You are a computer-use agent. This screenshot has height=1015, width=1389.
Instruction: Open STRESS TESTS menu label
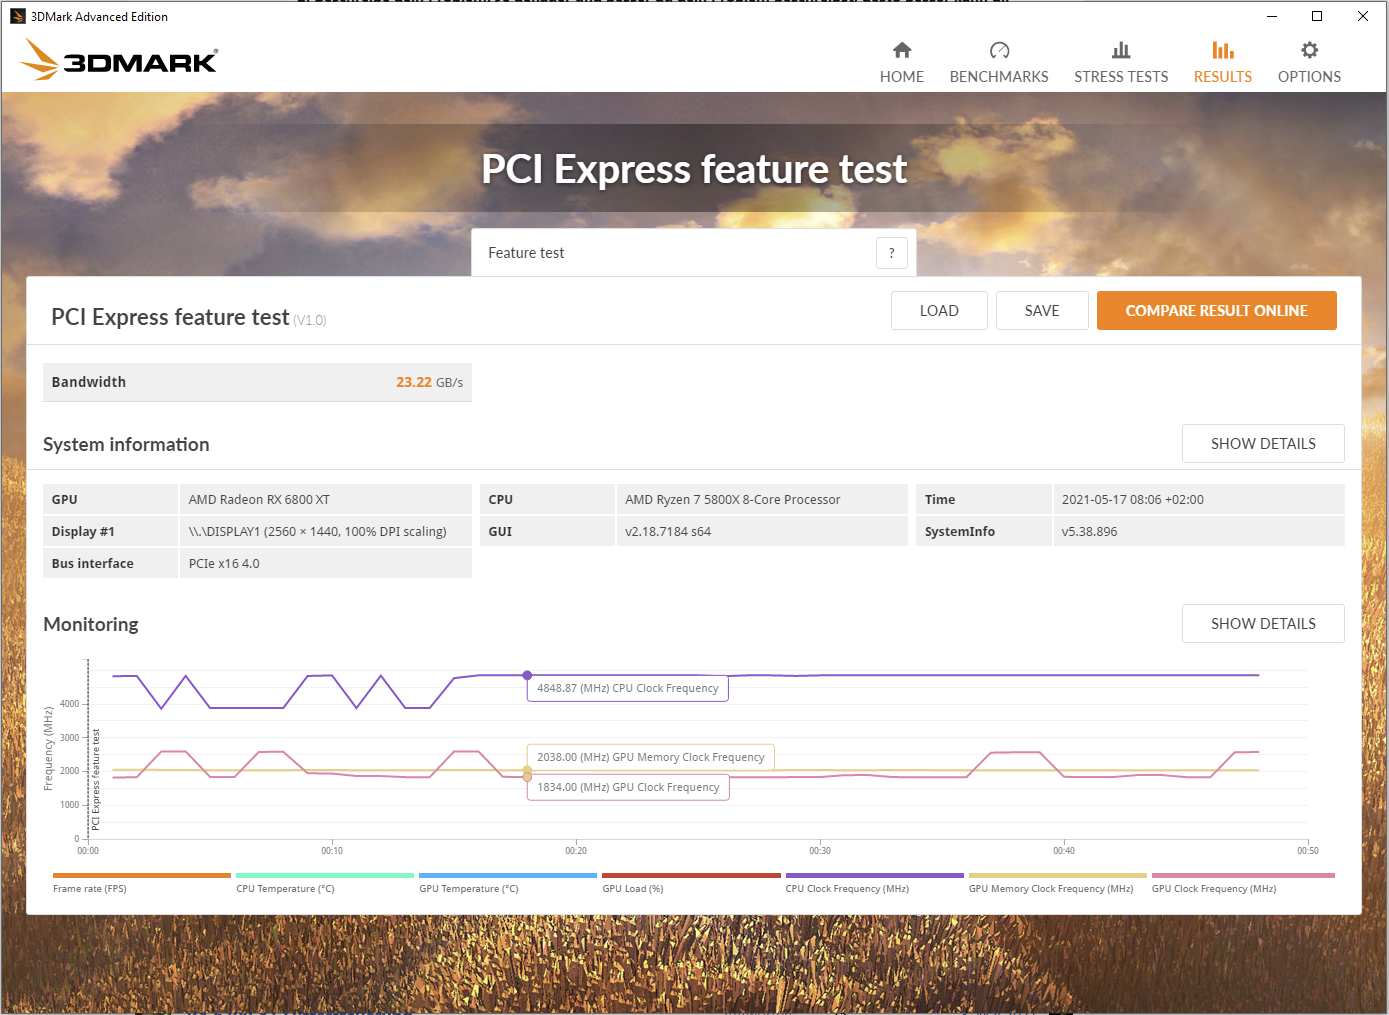[x=1121, y=77]
